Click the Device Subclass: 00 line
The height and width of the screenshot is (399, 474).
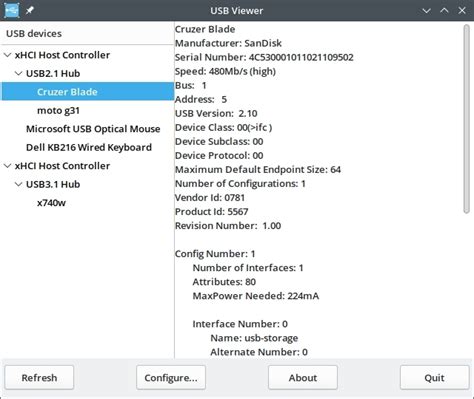(x=219, y=141)
